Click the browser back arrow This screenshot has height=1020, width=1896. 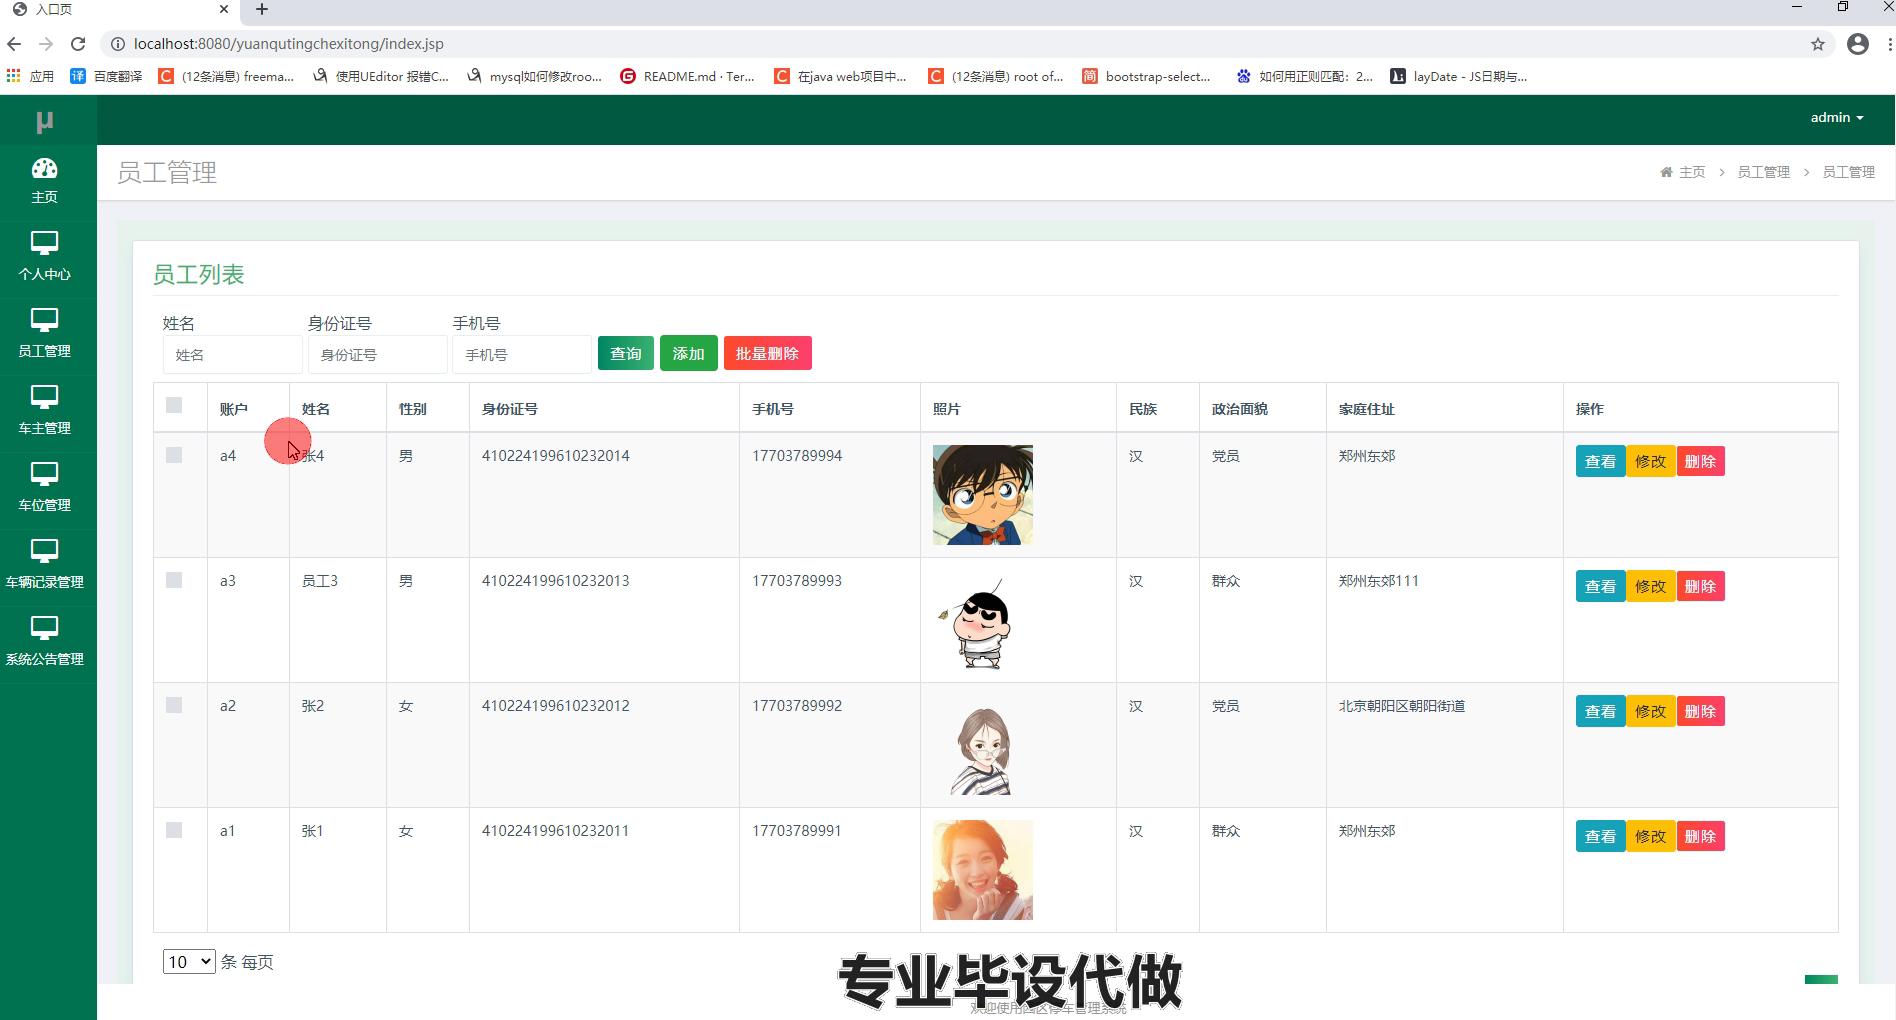coord(14,44)
